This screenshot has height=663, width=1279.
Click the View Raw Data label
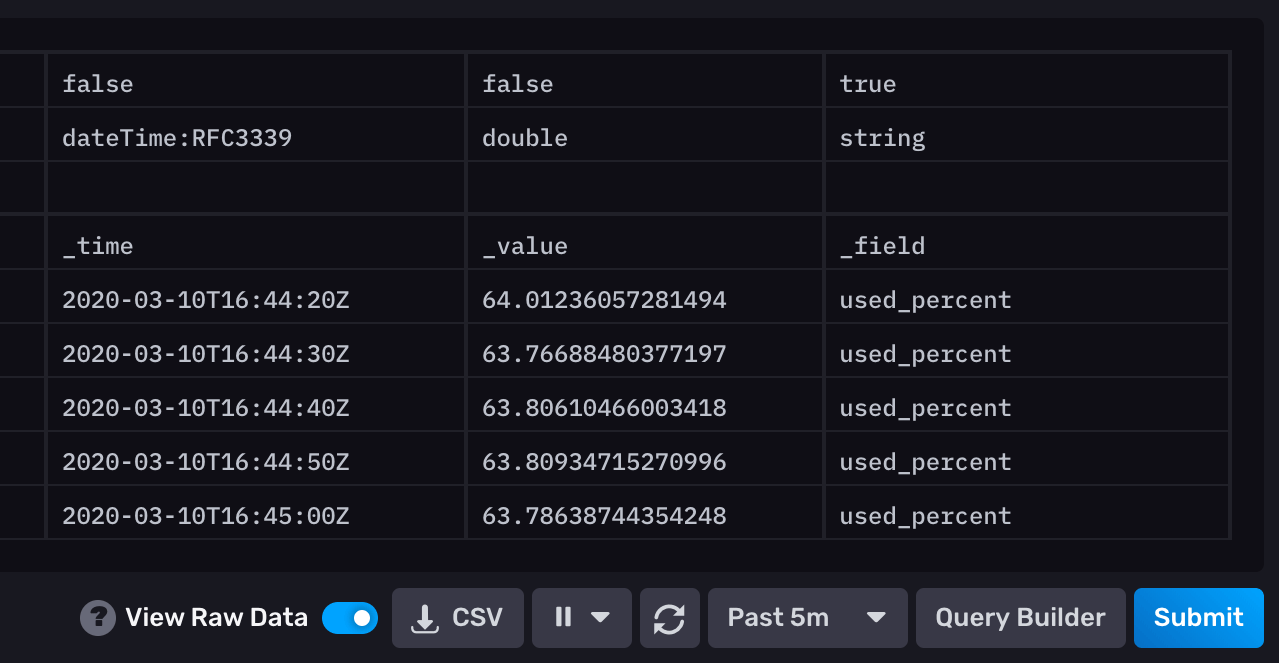tap(216, 618)
